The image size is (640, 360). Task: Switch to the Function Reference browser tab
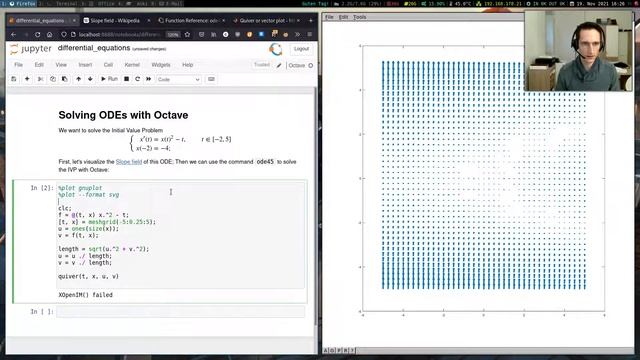[x=191, y=20]
